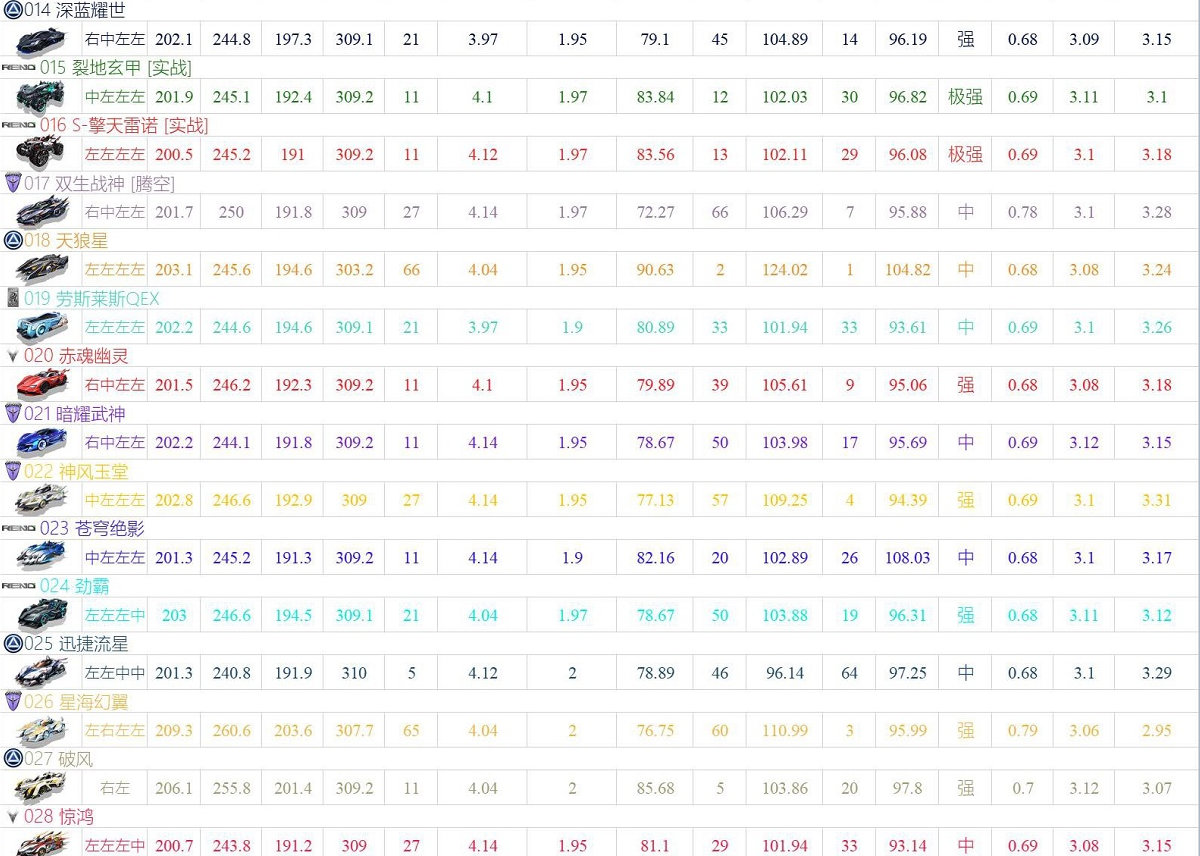This screenshot has height=856, width=1200.
Task: Click the 104.82 value in 天狼星 row
Action: (x=907, y=270)
